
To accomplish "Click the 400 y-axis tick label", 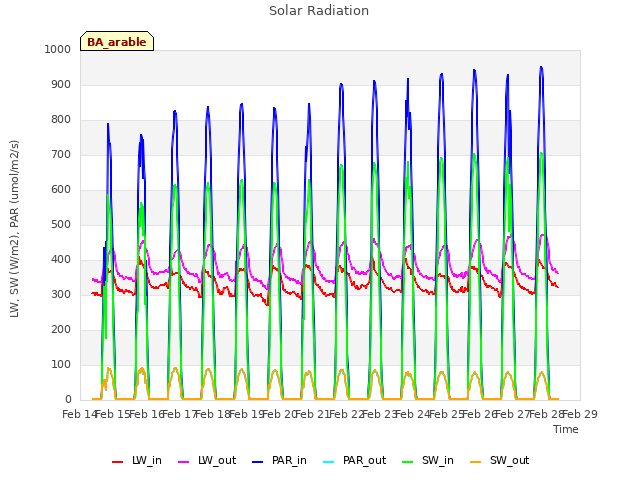I will click(x=61, y=260).
